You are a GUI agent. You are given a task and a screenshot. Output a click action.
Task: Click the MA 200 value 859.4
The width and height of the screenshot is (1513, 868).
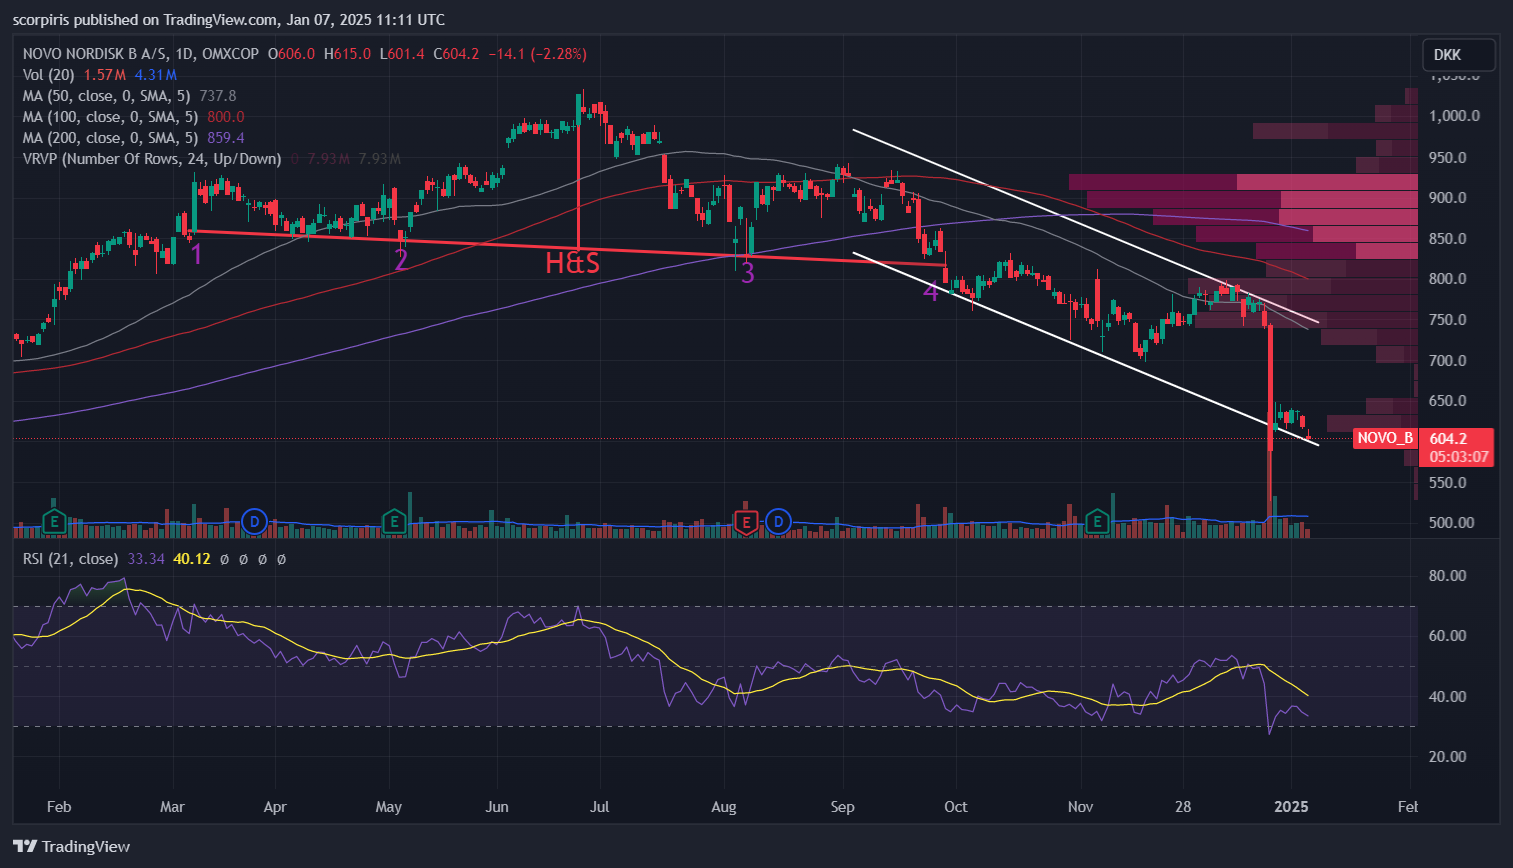pyautogui.click(x=226, y=138)
